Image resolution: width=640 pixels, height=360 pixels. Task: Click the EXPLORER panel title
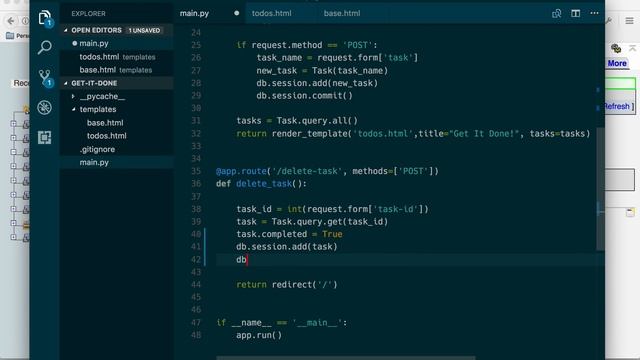[88, 13]
